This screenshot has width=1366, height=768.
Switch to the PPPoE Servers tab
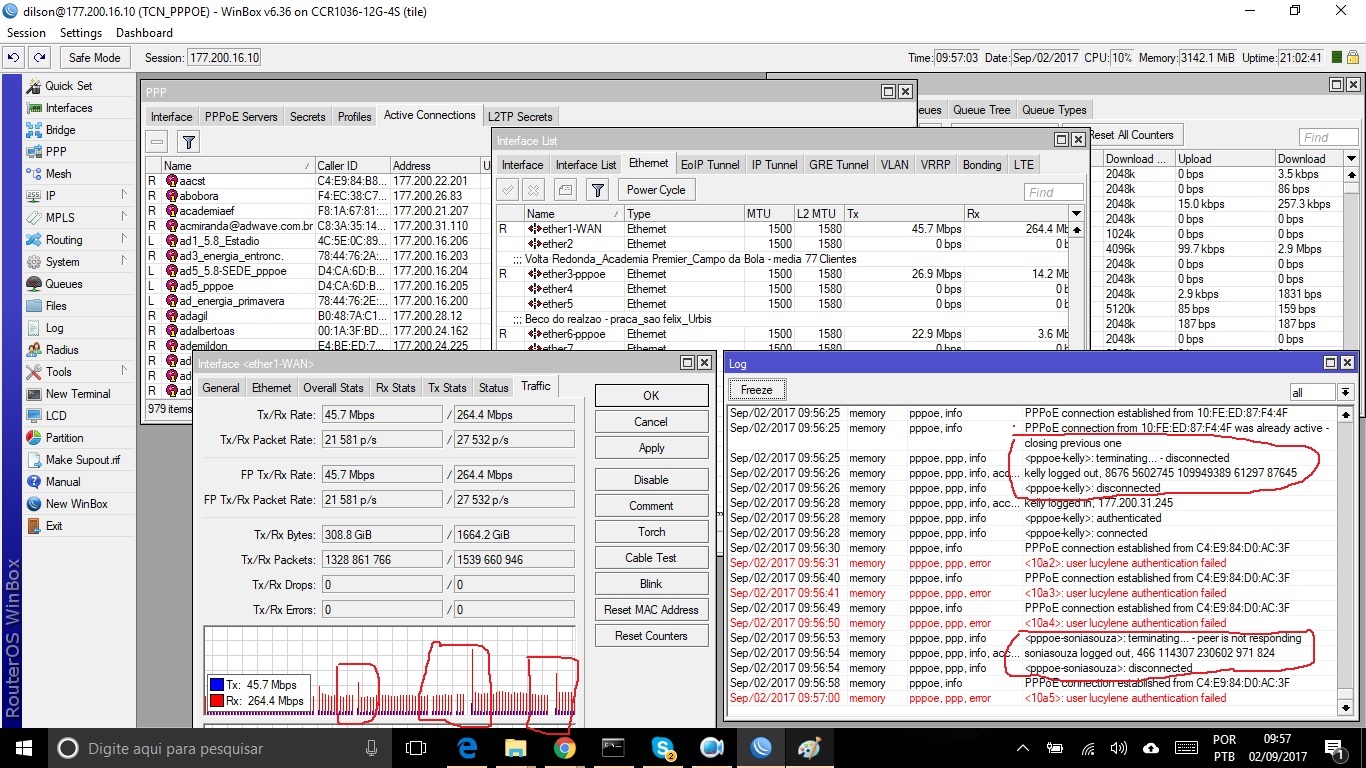point(241,117)
